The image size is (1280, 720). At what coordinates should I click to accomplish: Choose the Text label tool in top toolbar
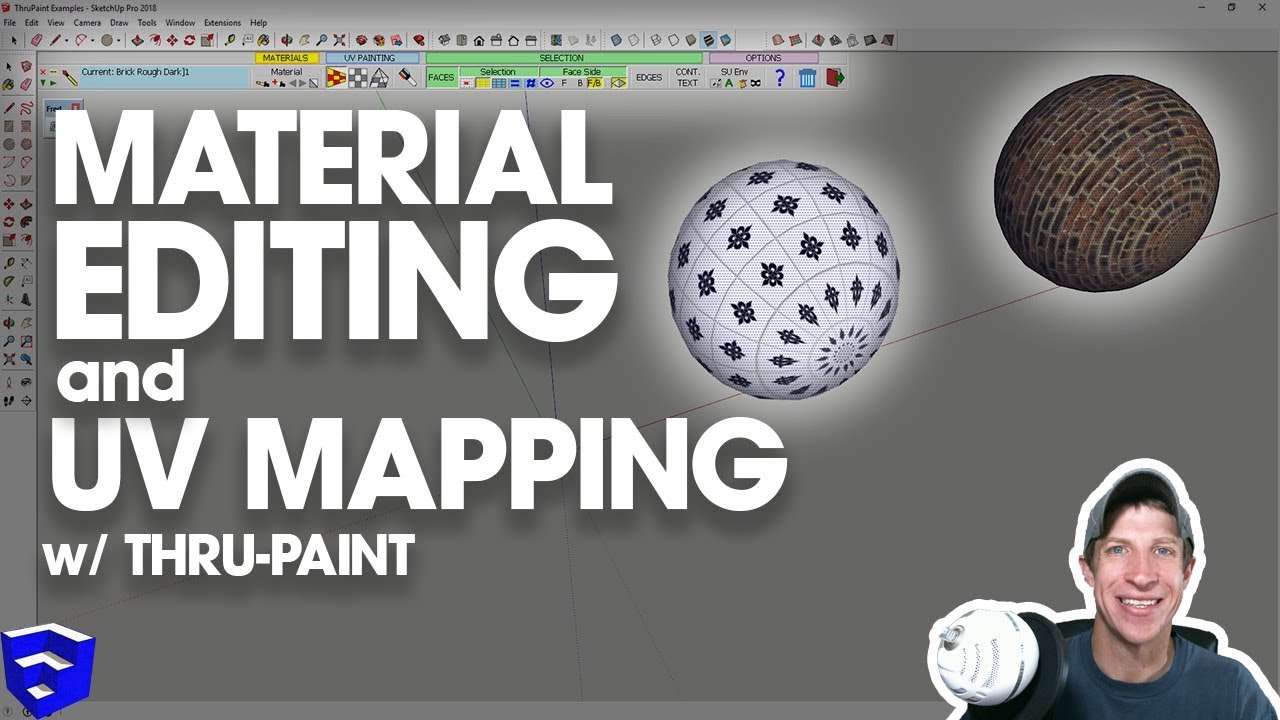[247, 40]
